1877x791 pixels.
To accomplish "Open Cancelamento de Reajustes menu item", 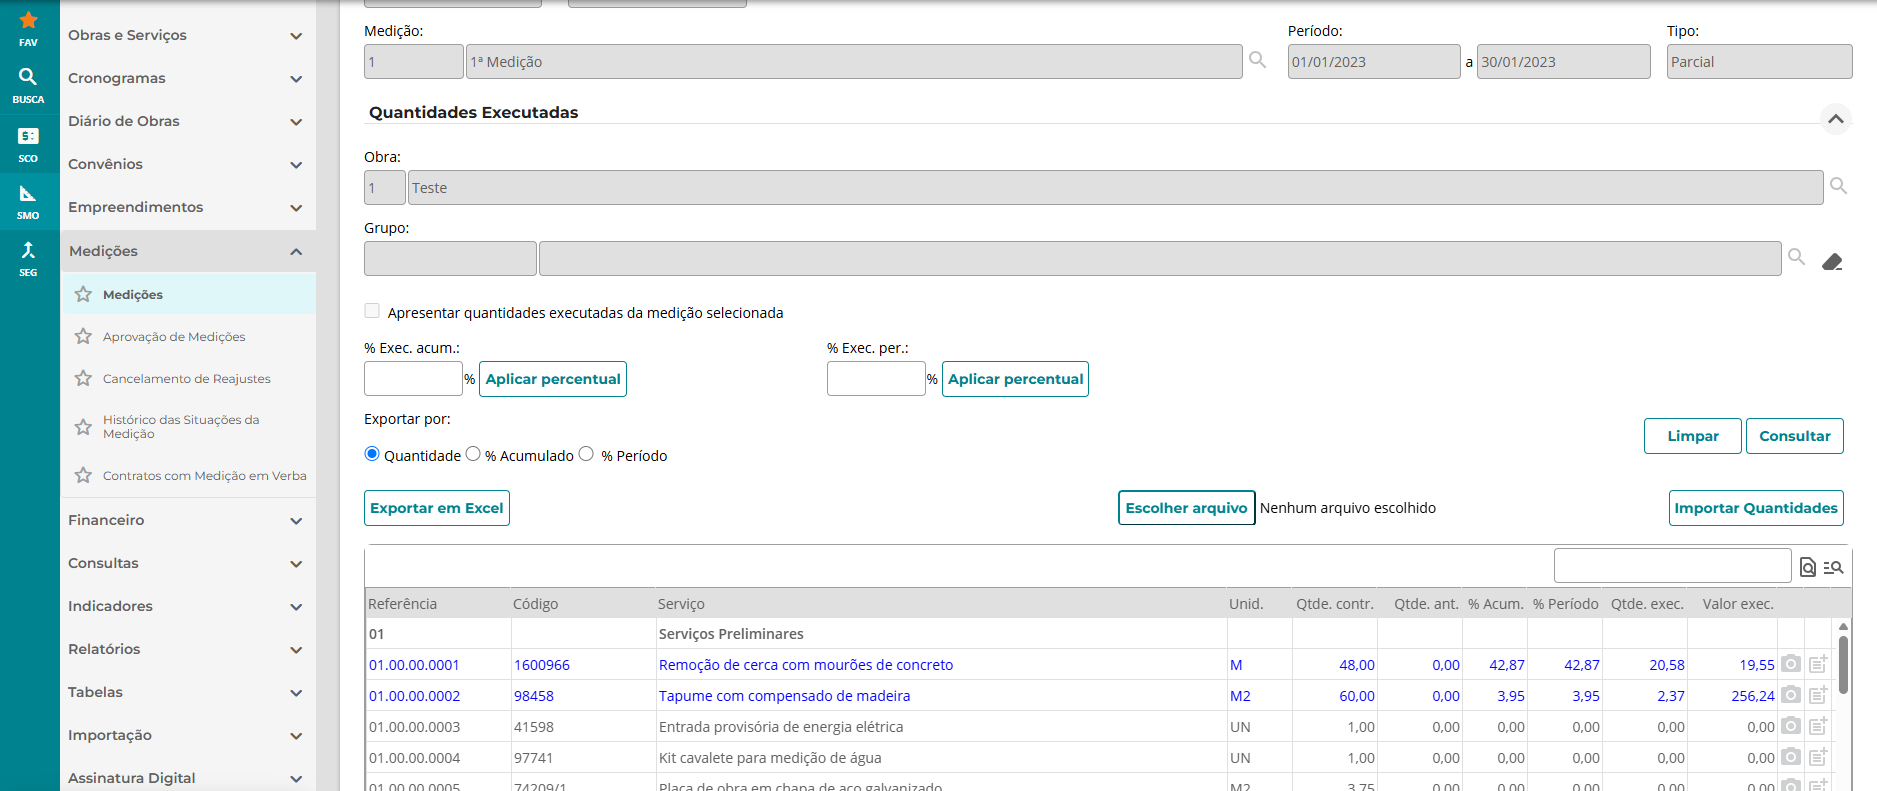I will [x=186, y=379].
